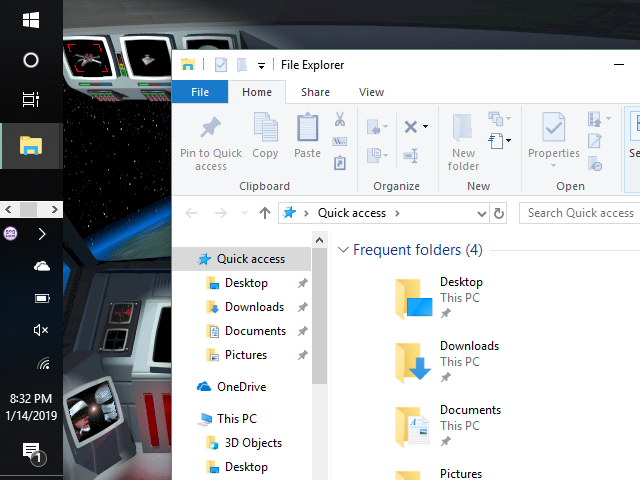Image resolution: width=640 pixels, height=480 pixels.
Task: Click the Back navigation arrow
Action: point(191,213)
